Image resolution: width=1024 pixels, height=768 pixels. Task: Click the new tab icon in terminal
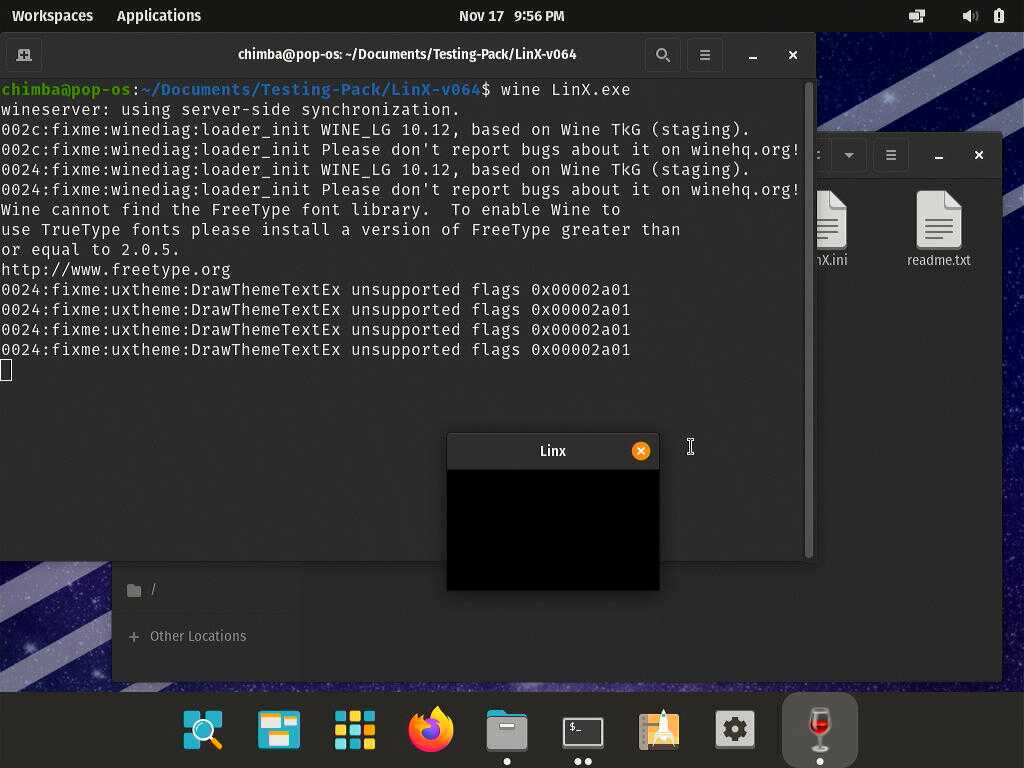tap(24, 55)
